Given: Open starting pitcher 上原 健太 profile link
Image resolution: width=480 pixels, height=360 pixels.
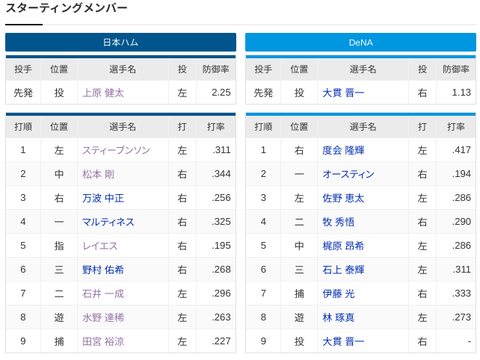Looking at the screenshot, I should tap(103, 93).
